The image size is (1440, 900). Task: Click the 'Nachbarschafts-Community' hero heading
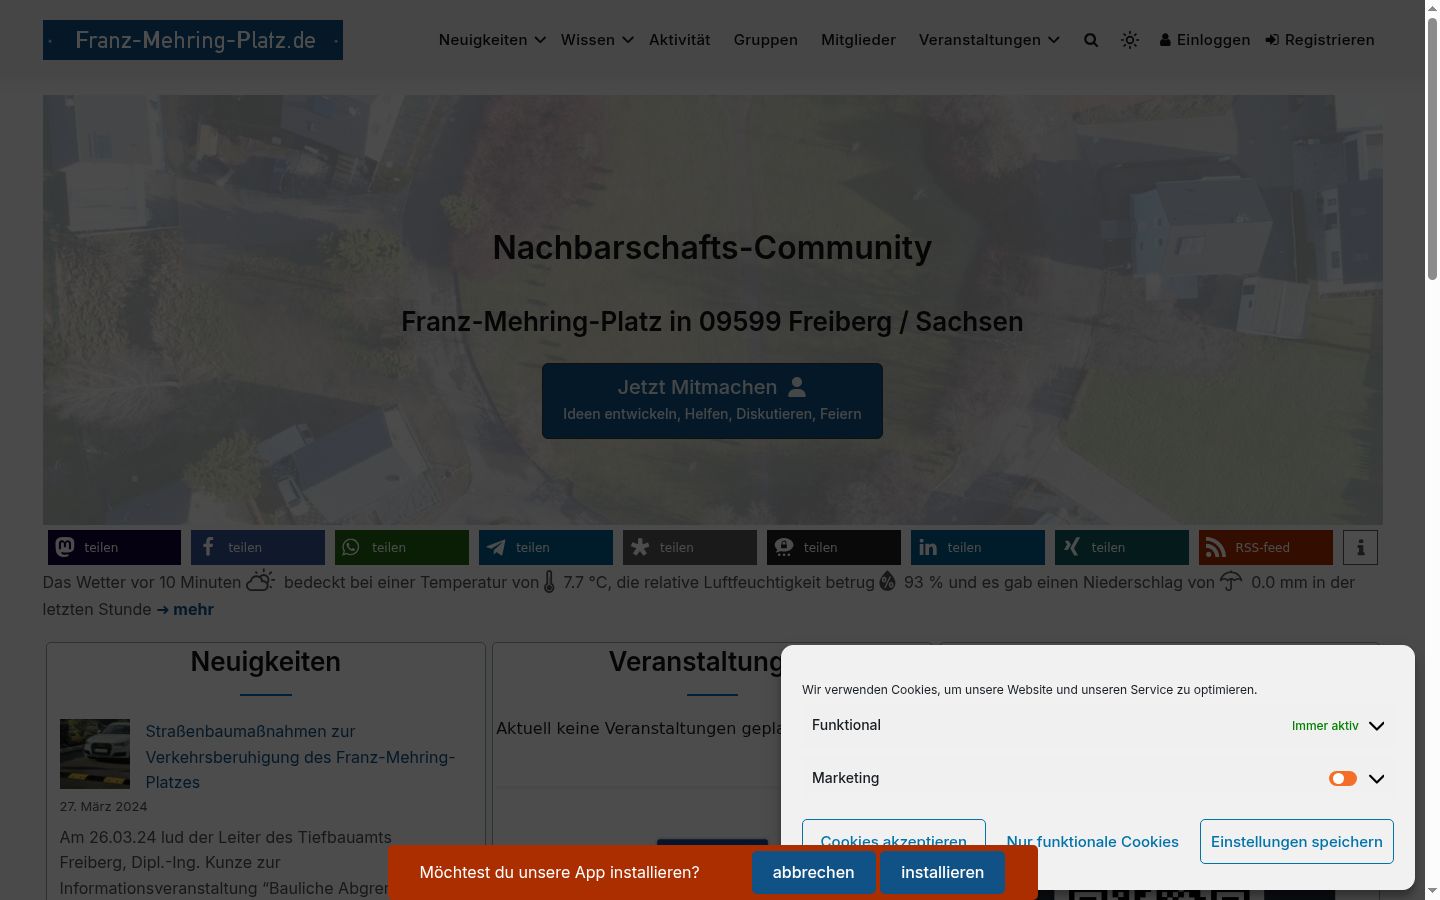712,247
